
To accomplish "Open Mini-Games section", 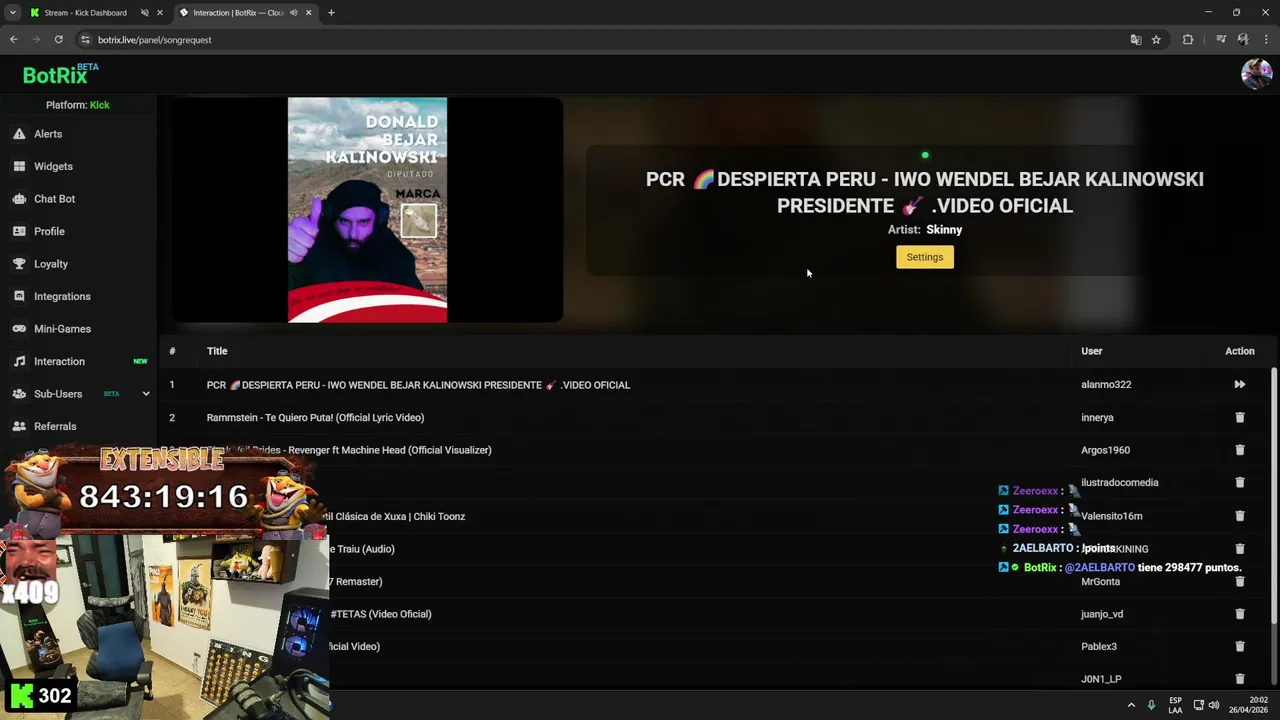I will tap(62, 329).
